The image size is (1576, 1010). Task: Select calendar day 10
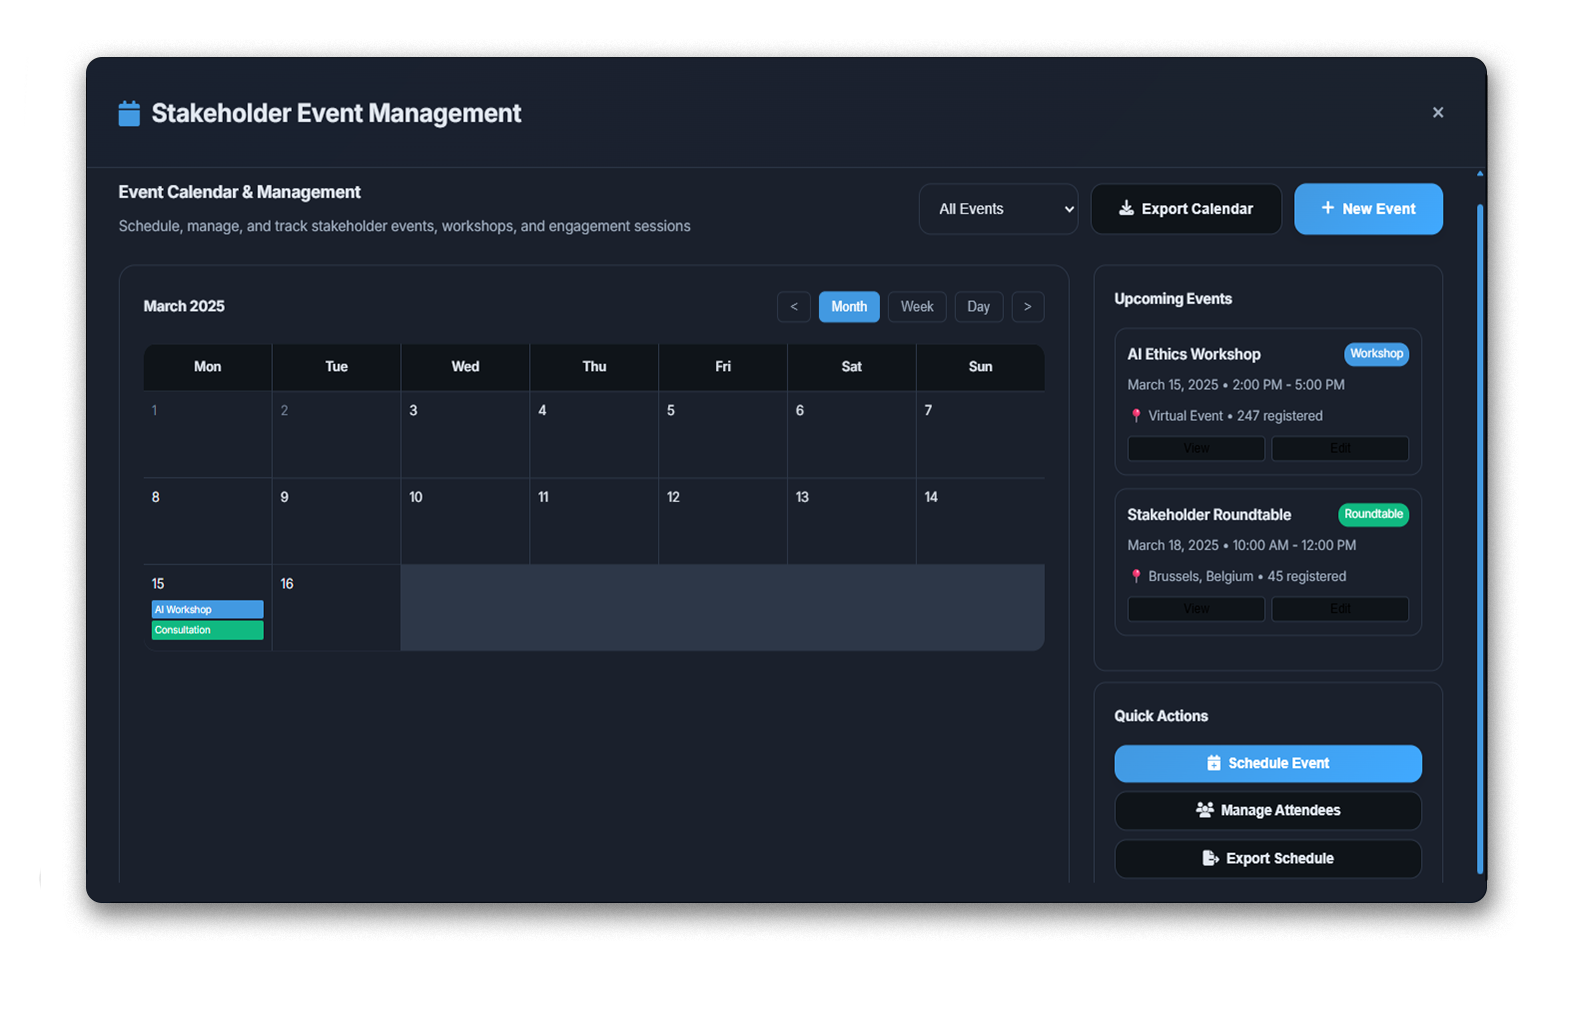pyautogui.click(x=465, y=521)
